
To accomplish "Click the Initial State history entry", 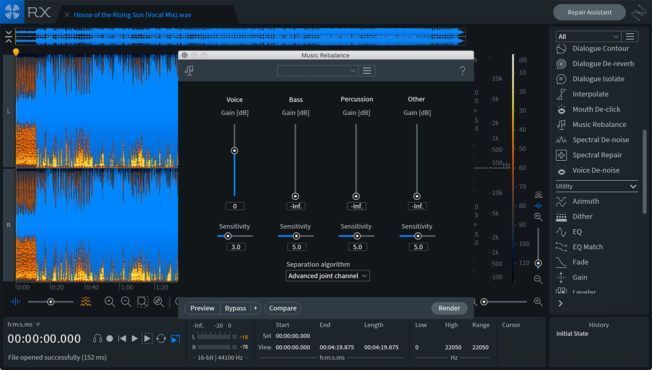I will 572,334.
